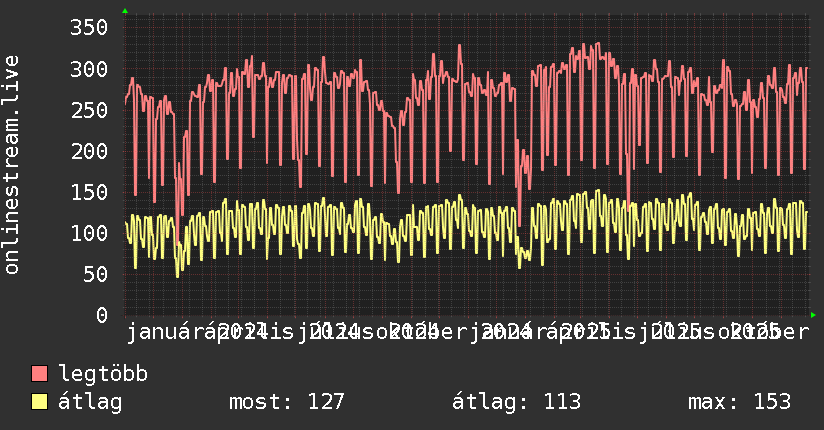Screen dimensions: 824x430
Task: Click the green arrow atop the y-axis
Action: (125, 11)
